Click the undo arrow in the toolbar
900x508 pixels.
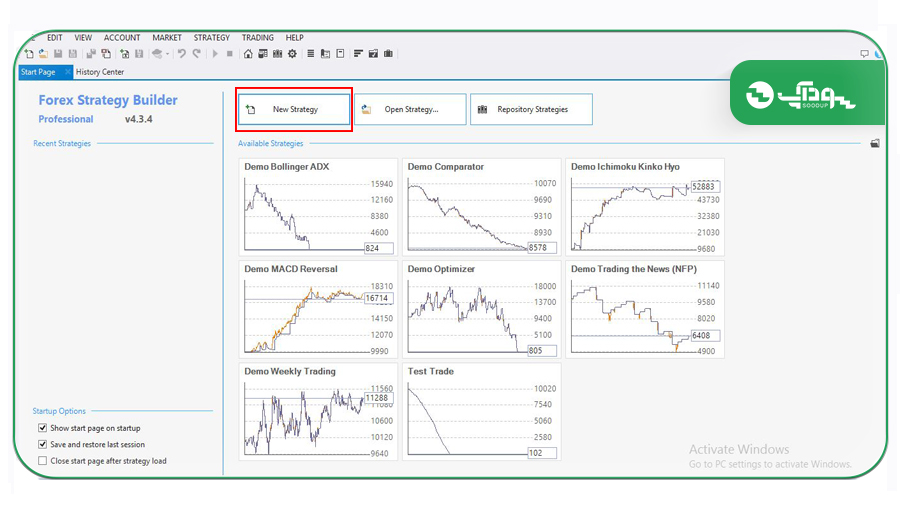point(181,54)
